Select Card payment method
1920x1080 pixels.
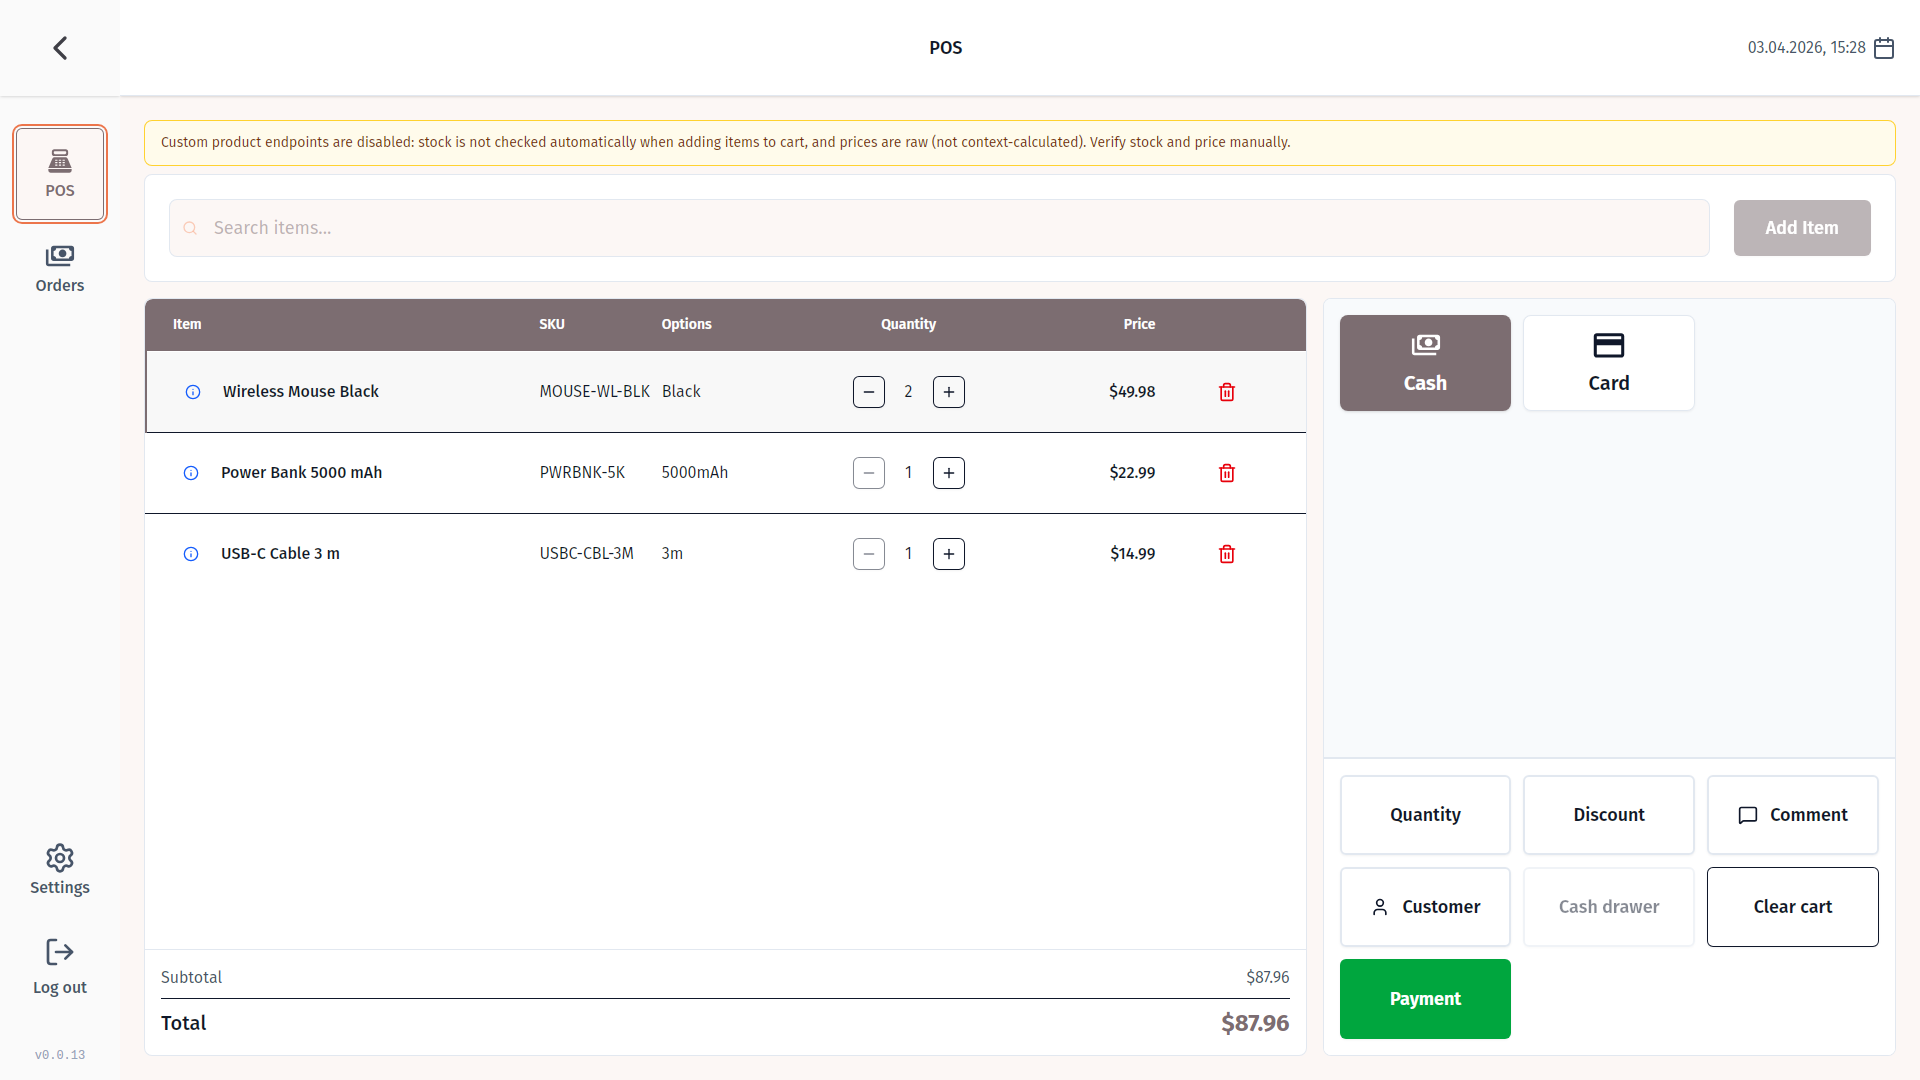coord(1609,363)
